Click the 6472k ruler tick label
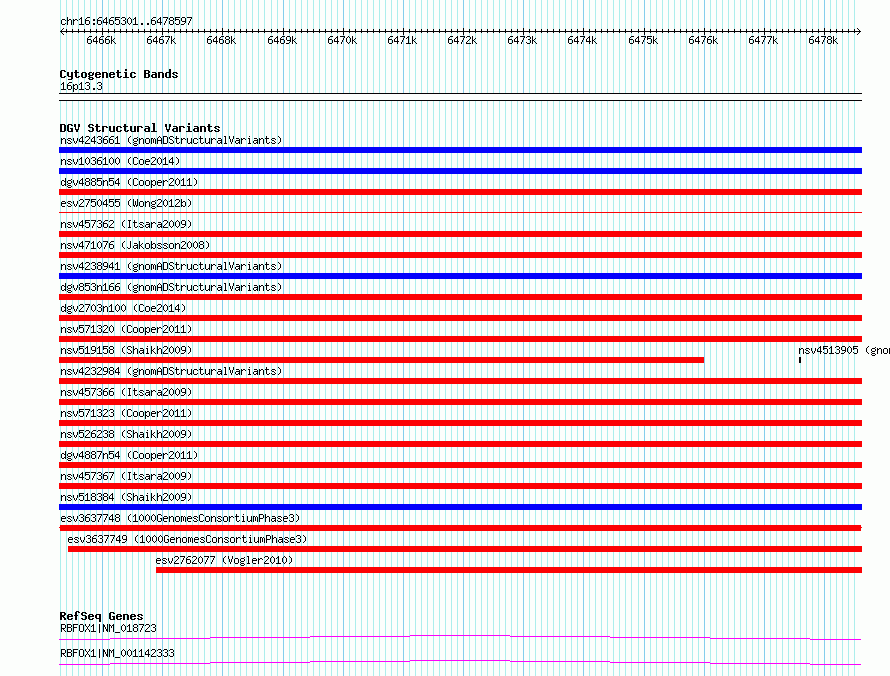The width and height of the screenshot is (890, 676). click(x=462, y=40)
